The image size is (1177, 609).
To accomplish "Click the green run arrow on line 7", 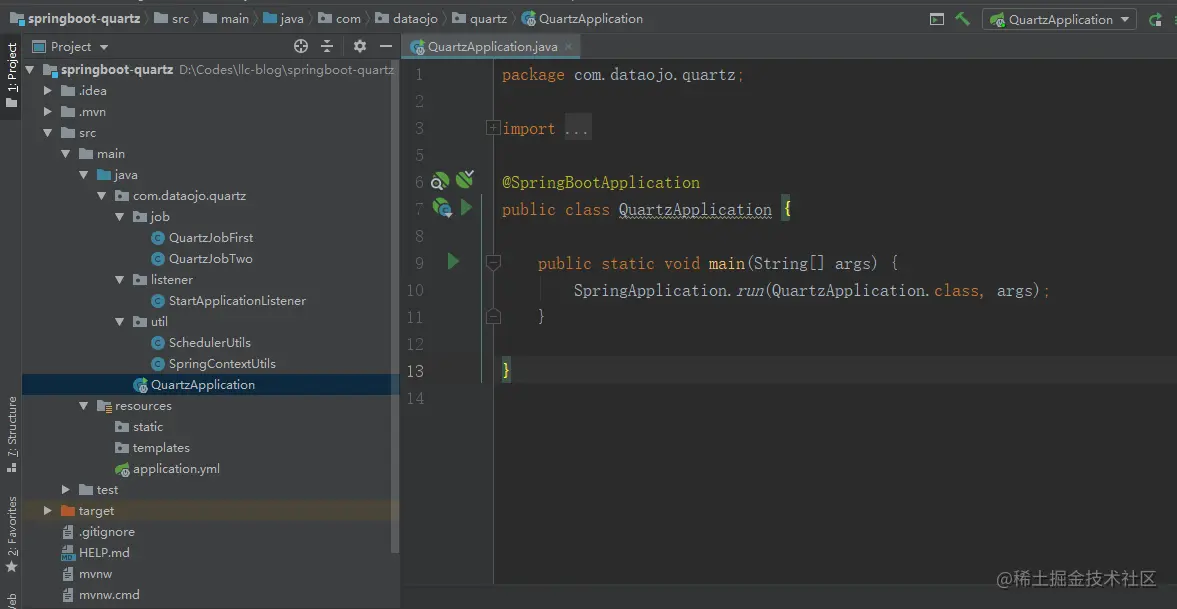I will pyautogui.click(x=466, y=207).
